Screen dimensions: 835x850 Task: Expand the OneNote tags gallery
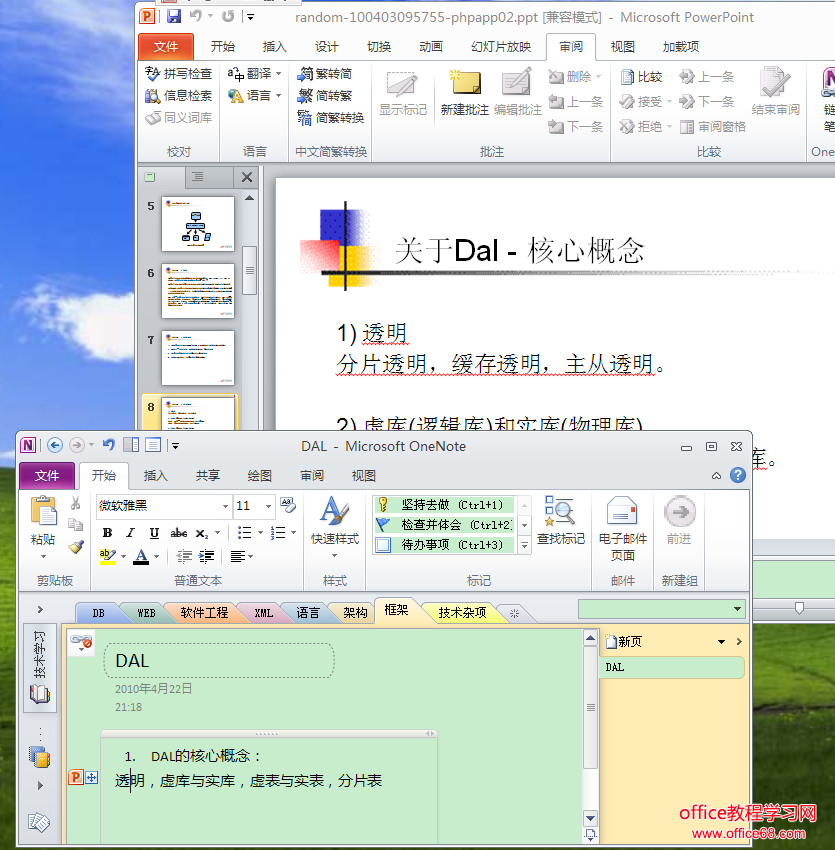tap(524, 545)
